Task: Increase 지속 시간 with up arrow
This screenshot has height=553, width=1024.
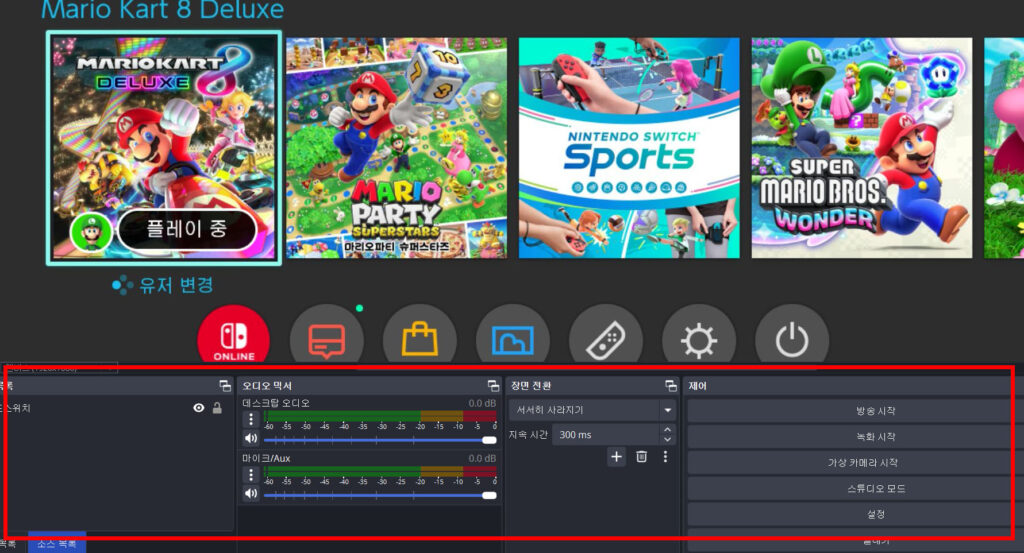Action: pos(667,430)
